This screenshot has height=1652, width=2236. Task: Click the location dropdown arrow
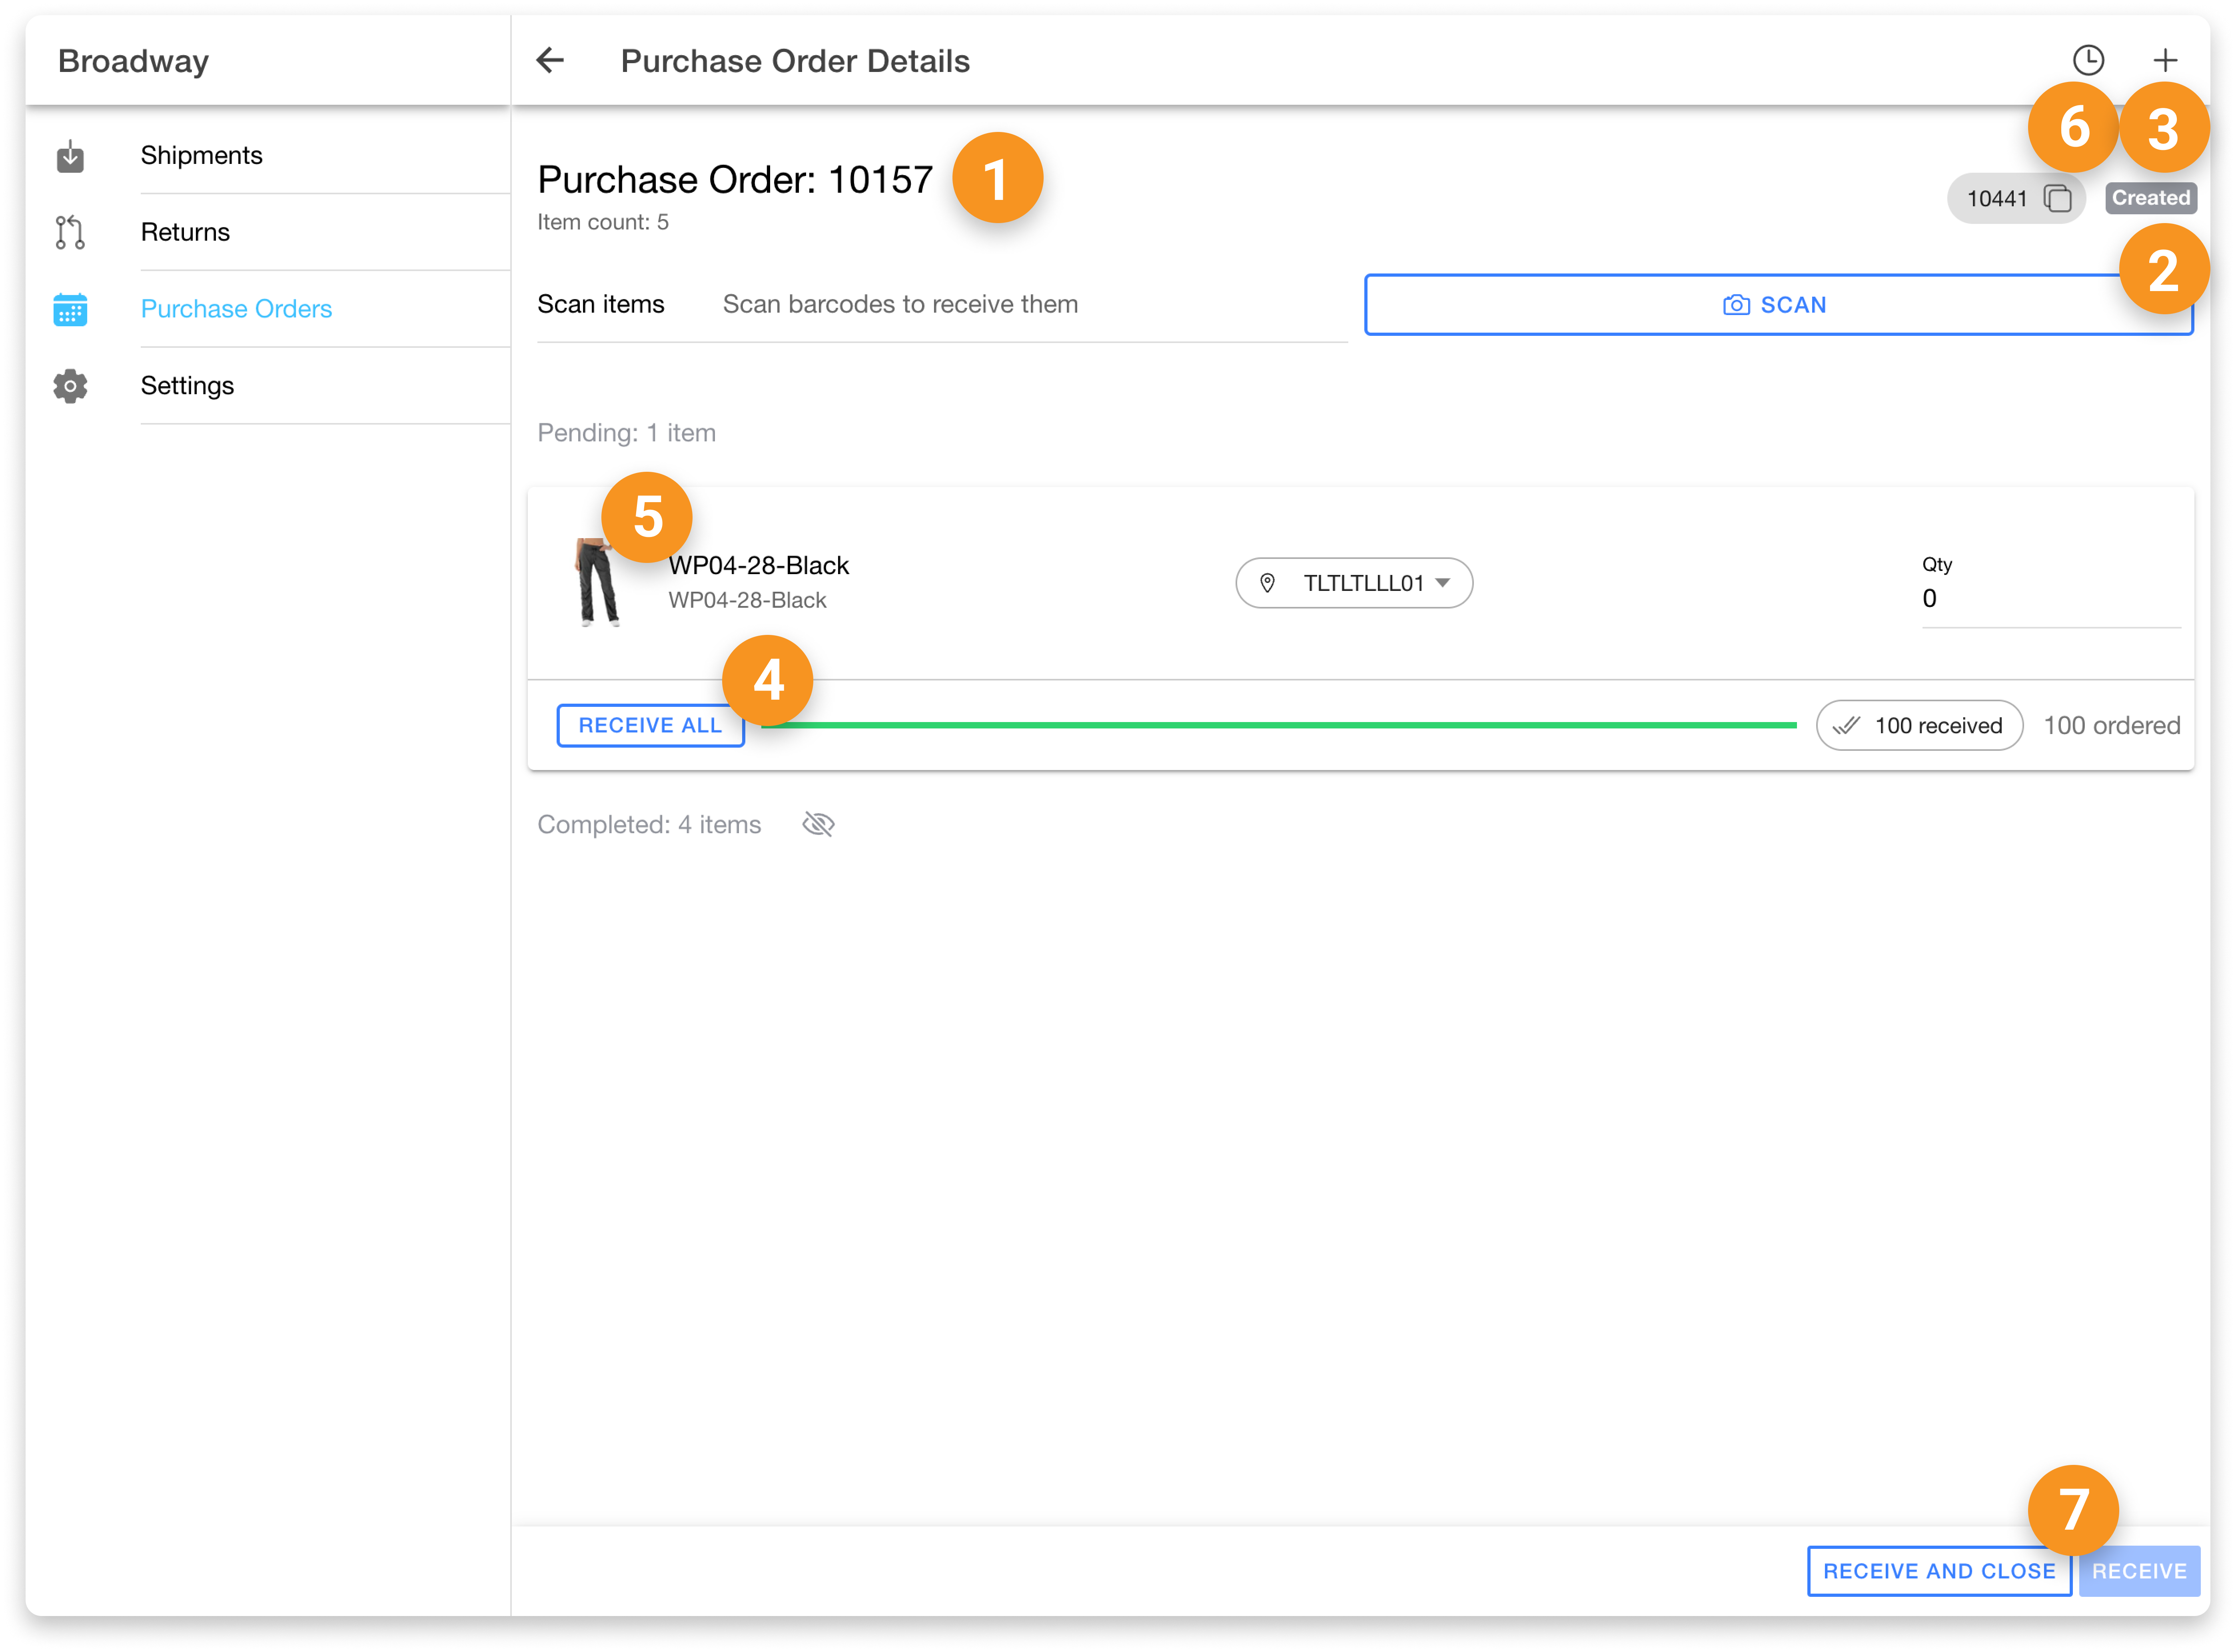pyautogui.click(x=1442, y=583)
